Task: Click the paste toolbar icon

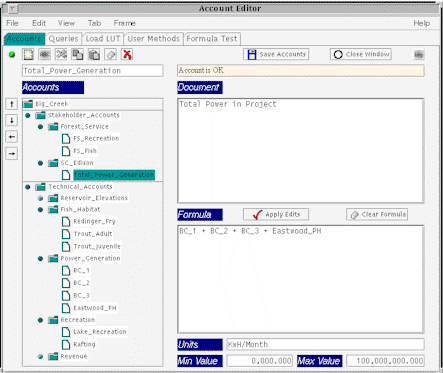Action: coord(94,54)
